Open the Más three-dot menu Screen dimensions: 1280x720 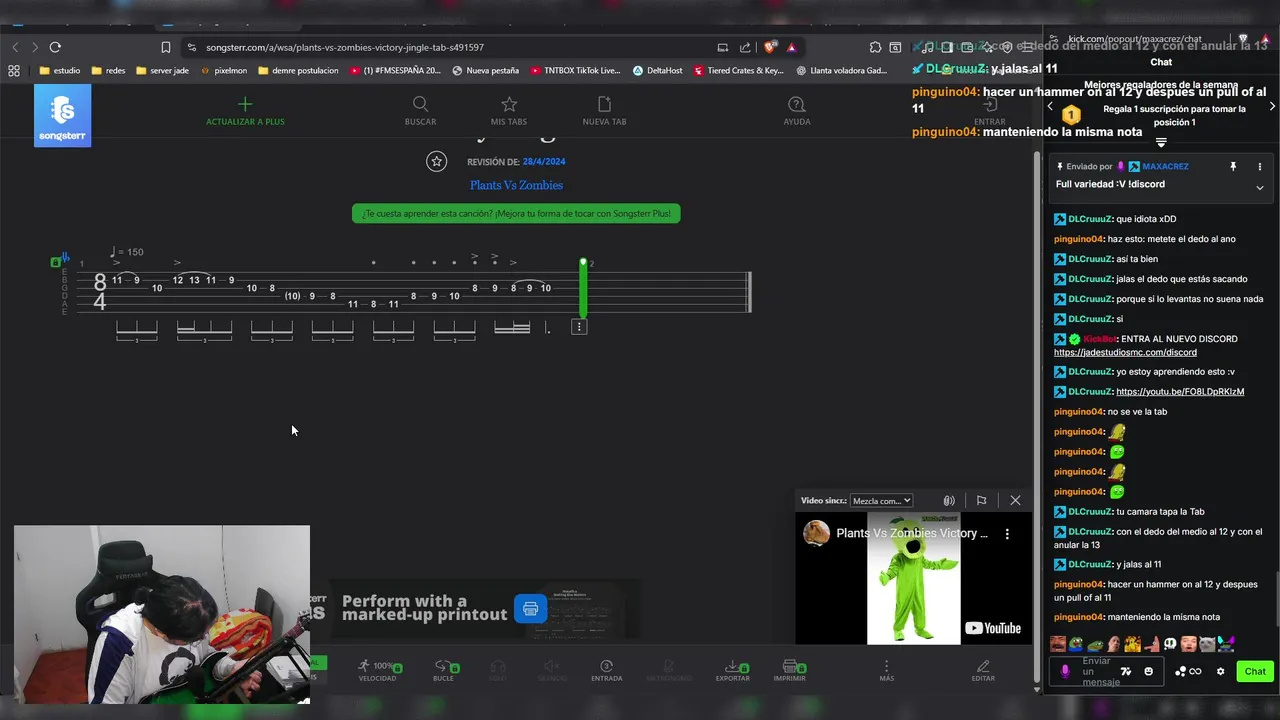tap(886, 670)
